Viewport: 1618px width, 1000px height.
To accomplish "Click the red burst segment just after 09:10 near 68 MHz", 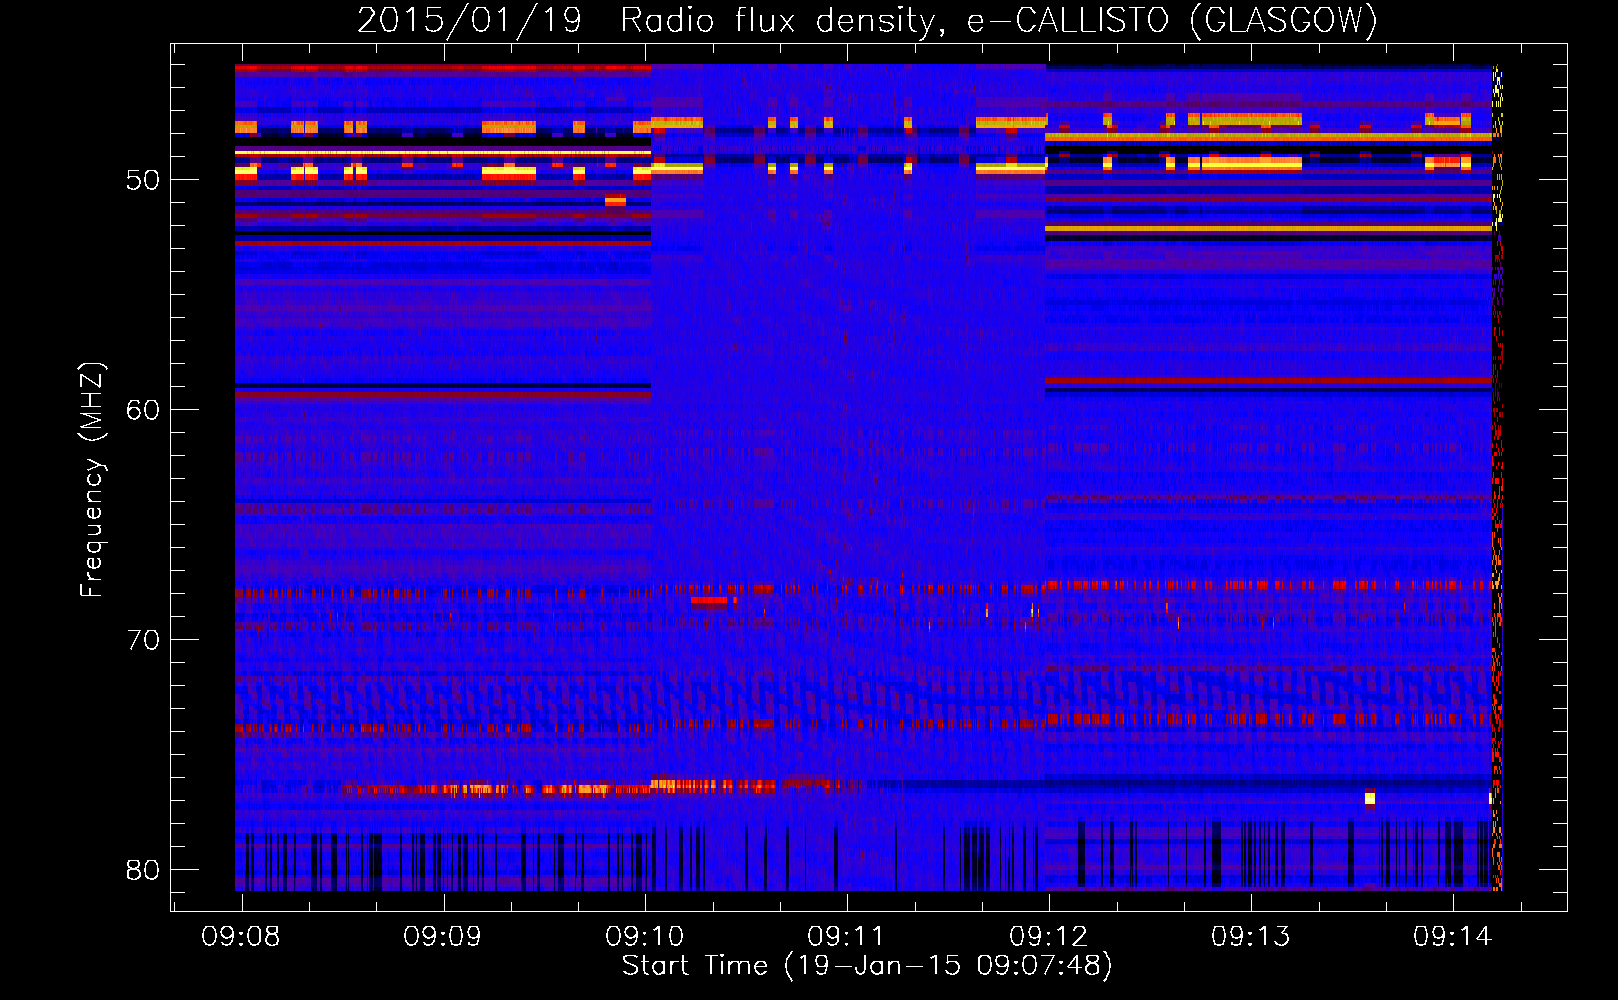I will click(x=710, y=602).
